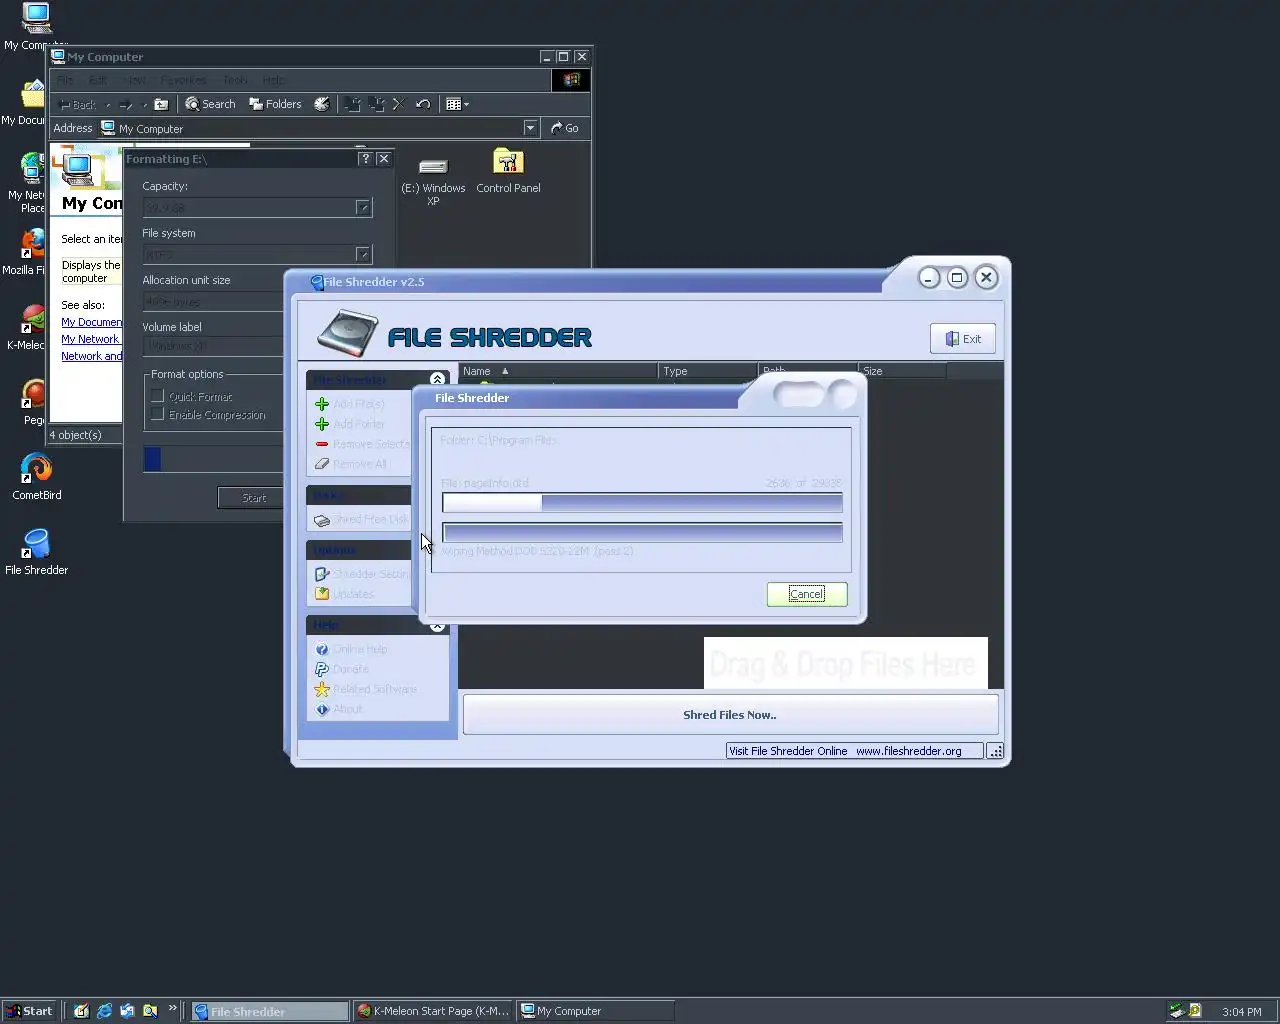Click the Delete X icon in My Computer toolbar
Screen dimensions: 1280x1024
[x=398, y=104]
